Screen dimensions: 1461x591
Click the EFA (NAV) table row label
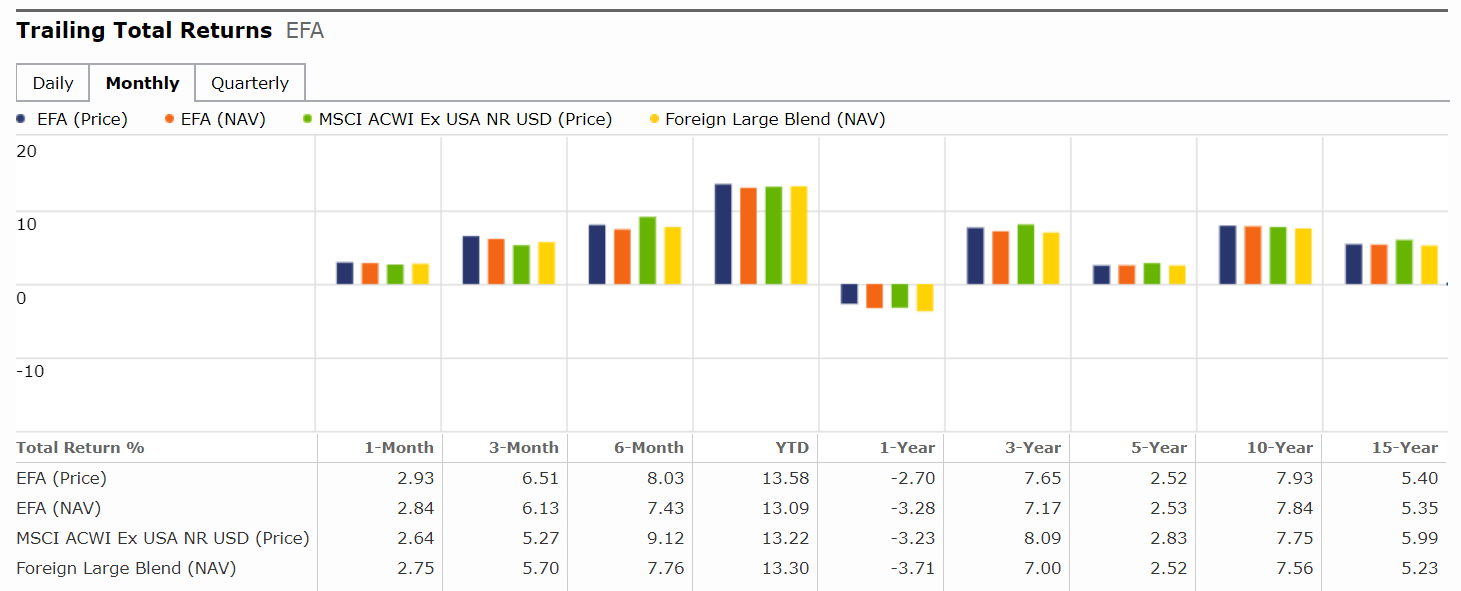[x=59, y=508]
